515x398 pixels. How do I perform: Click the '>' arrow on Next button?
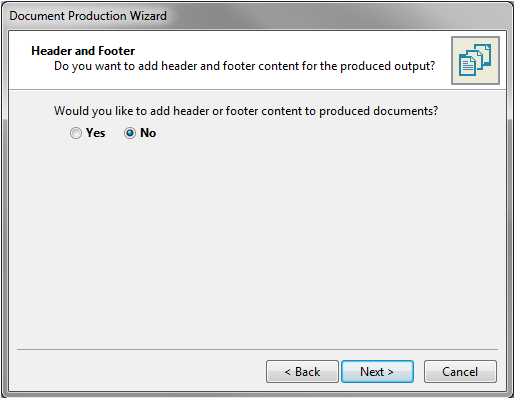pyautogui.click(x=390, y=372)
